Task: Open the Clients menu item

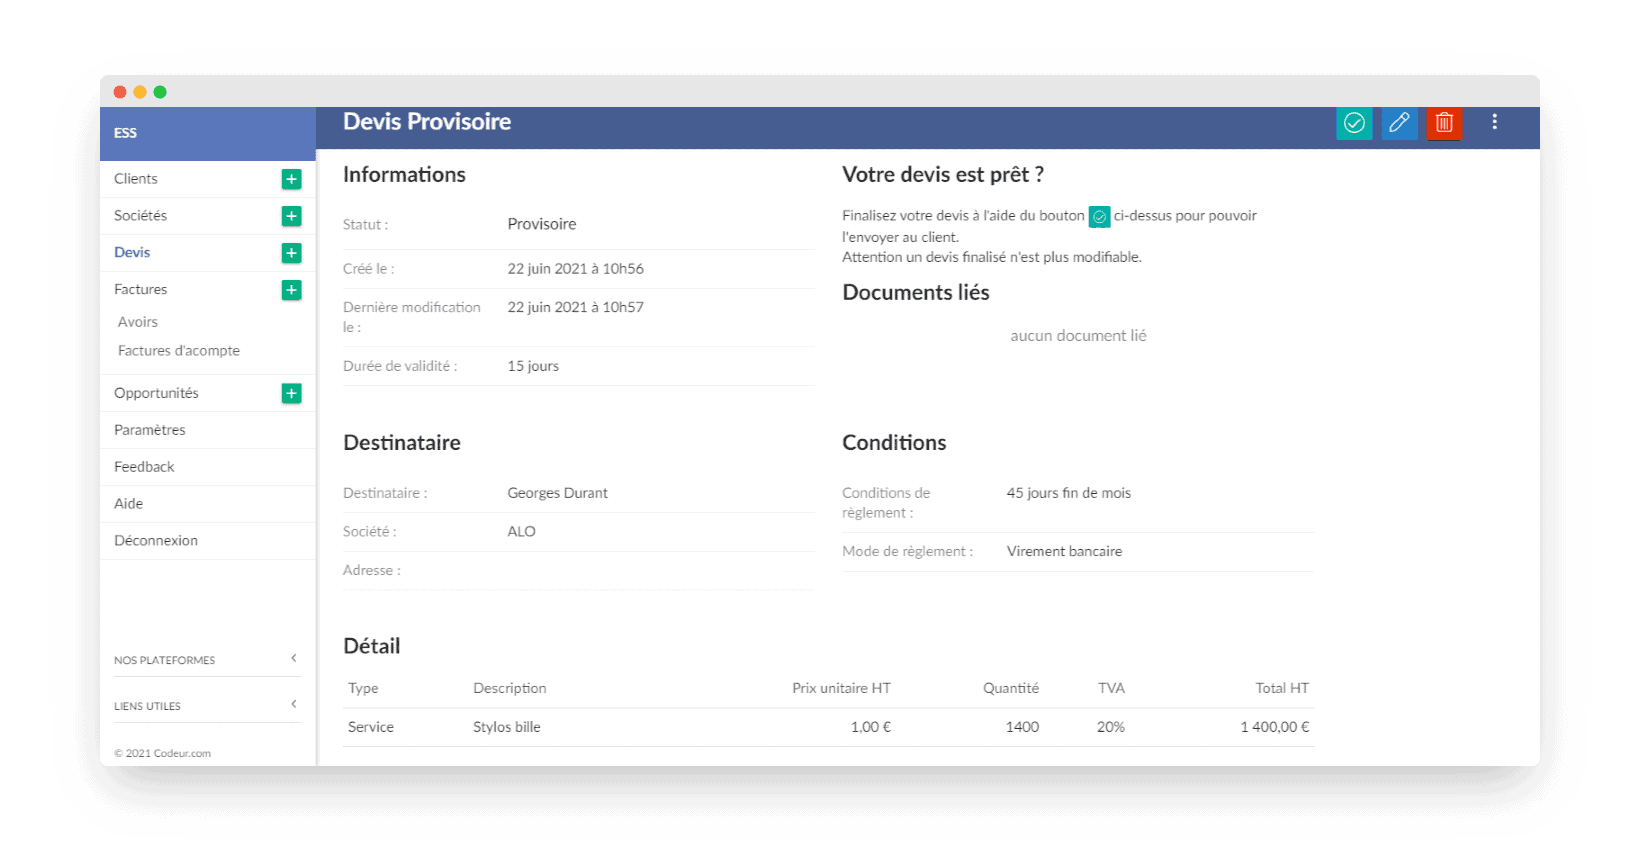Action: (136, 179)
